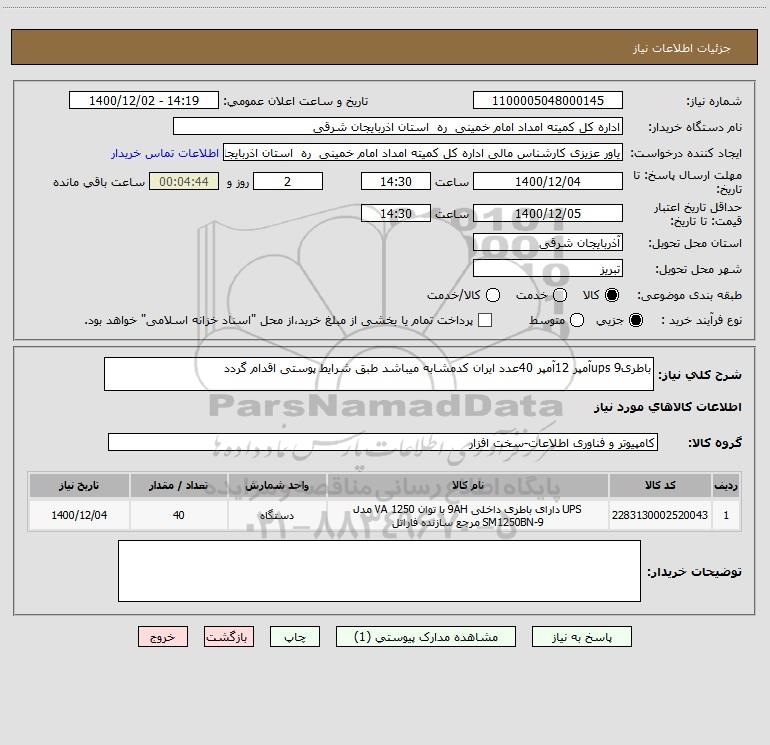
Task: Click the row number 1 cell
Action: coord(726,515)
